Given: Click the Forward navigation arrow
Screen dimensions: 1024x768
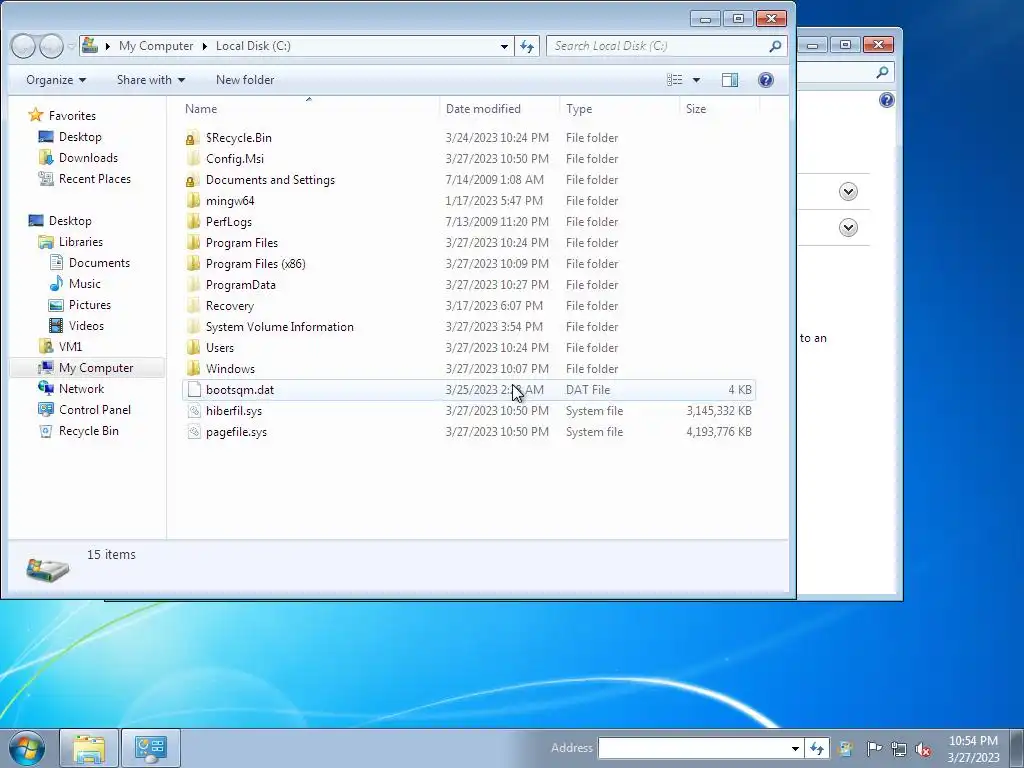Looking at the screenshot, I should pyautogui.click(x=51, y=46).
